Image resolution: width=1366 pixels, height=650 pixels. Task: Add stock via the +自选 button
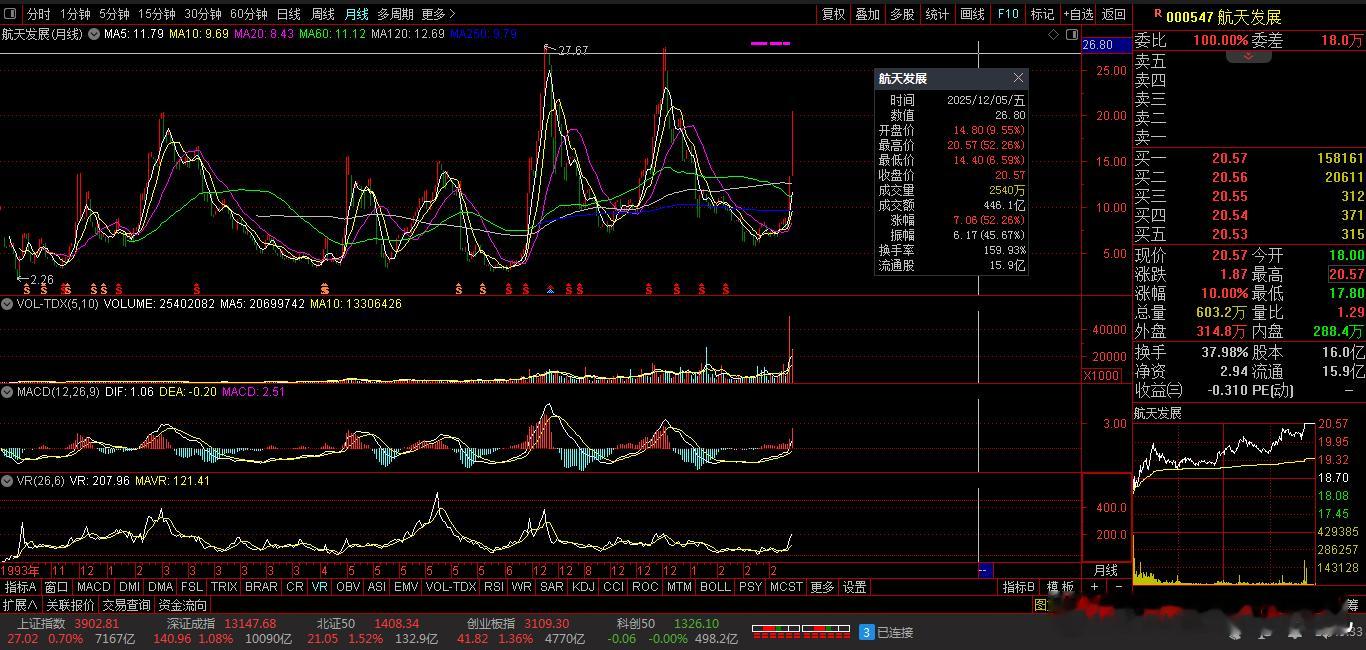(x=1077, y=14)
